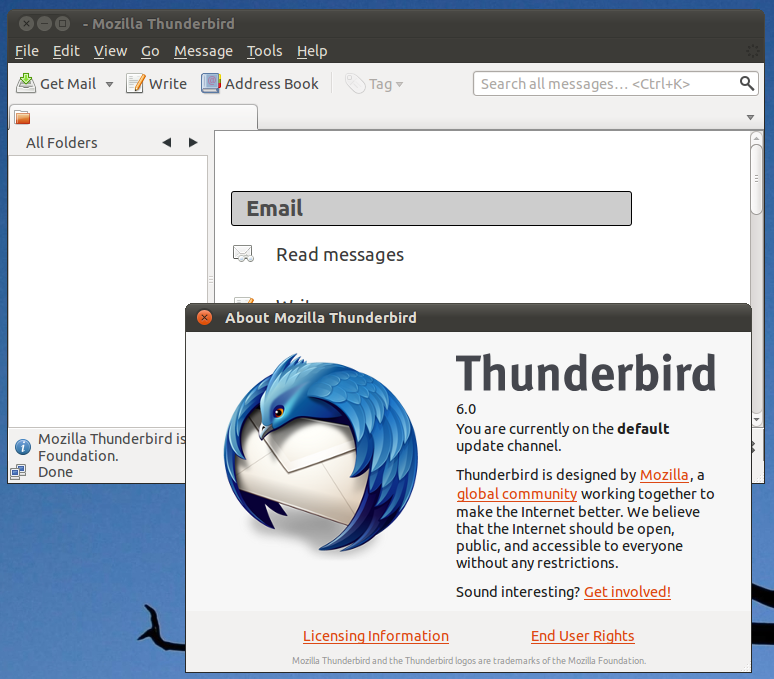Click the Write toolbar button label

(x=168, y=84)
